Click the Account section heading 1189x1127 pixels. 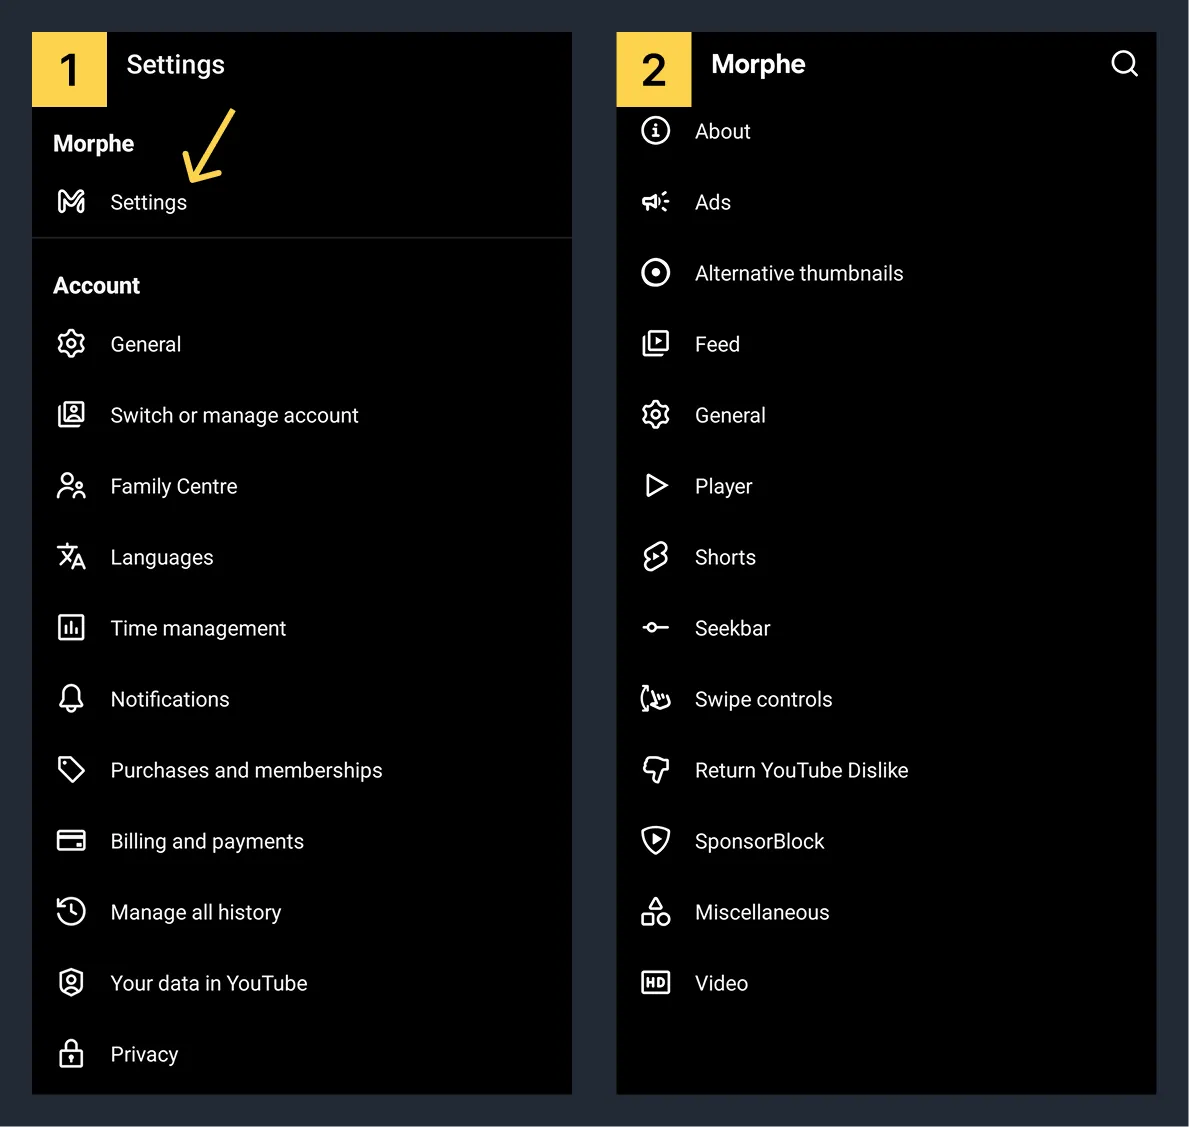96,285
